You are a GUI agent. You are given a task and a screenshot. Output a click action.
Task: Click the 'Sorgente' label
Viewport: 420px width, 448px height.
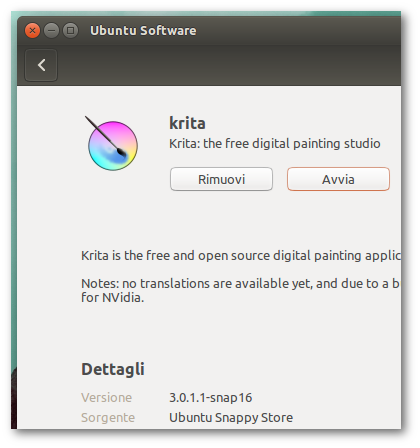(108, 418)
